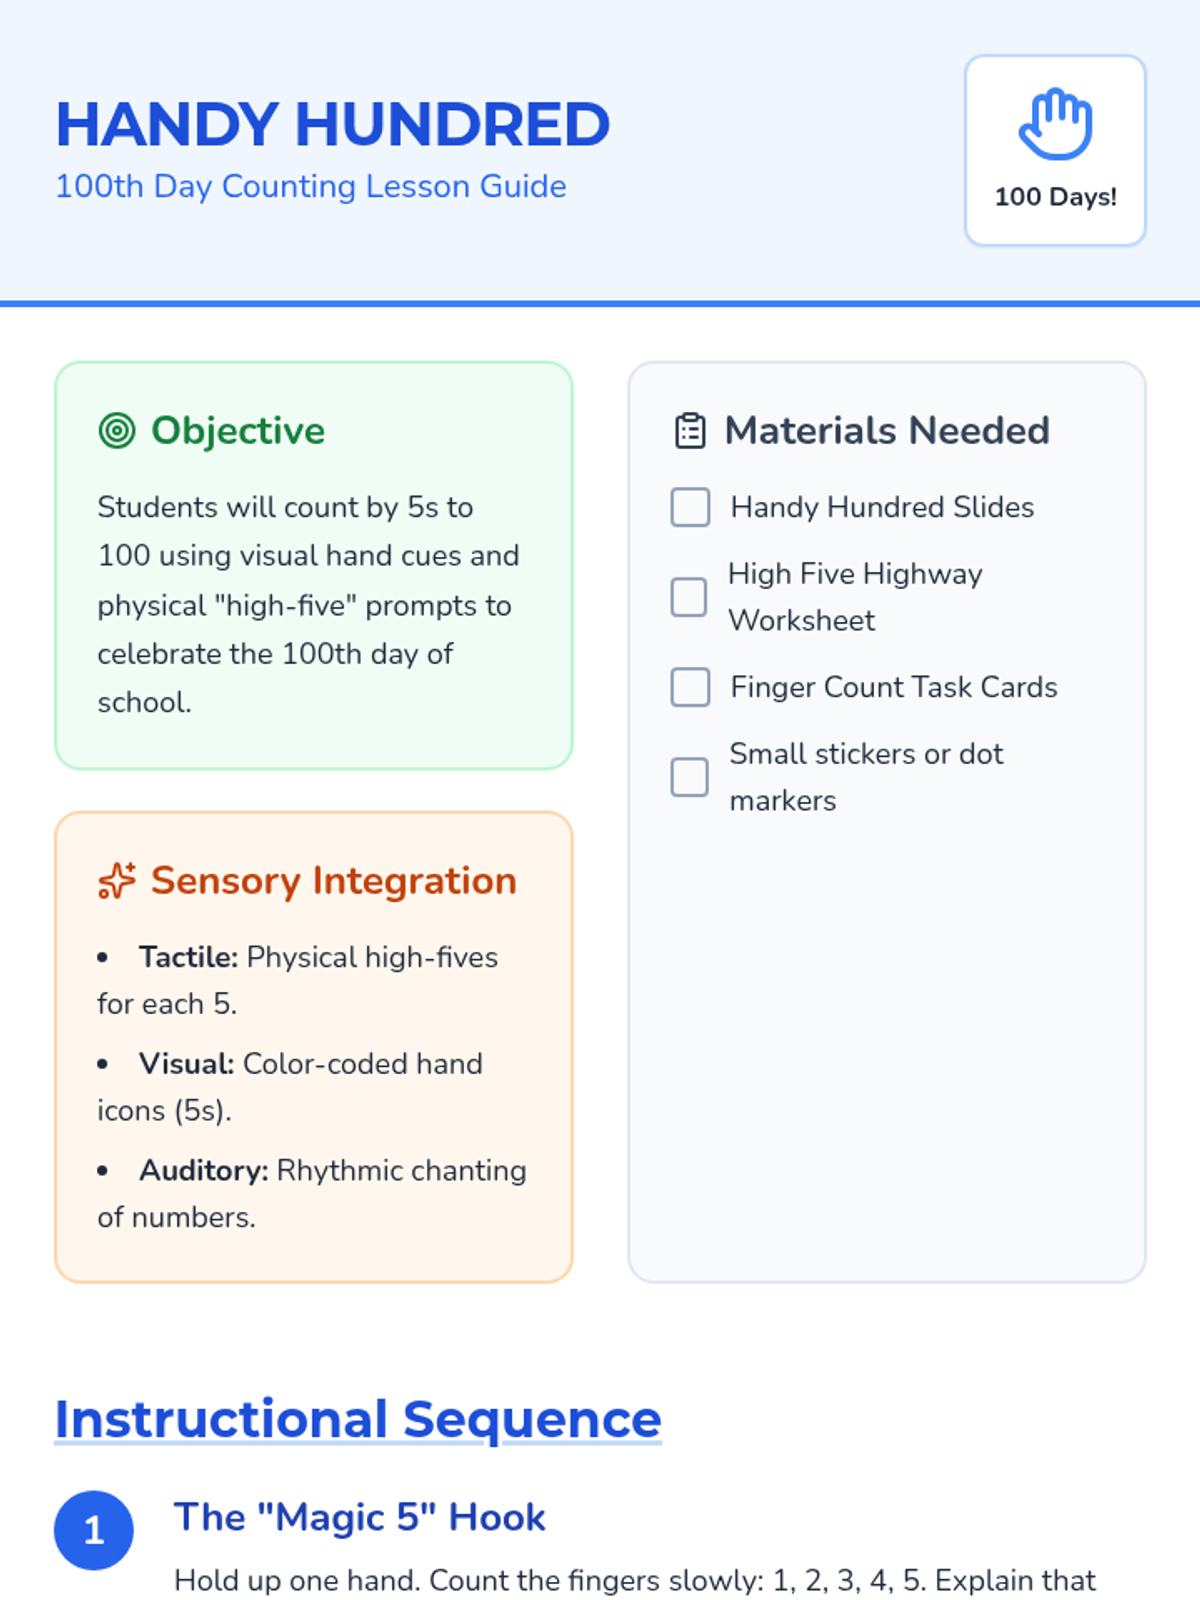Click the step 1 number circle
The image size is (1200, 1600).
[x=94, y=1530]
